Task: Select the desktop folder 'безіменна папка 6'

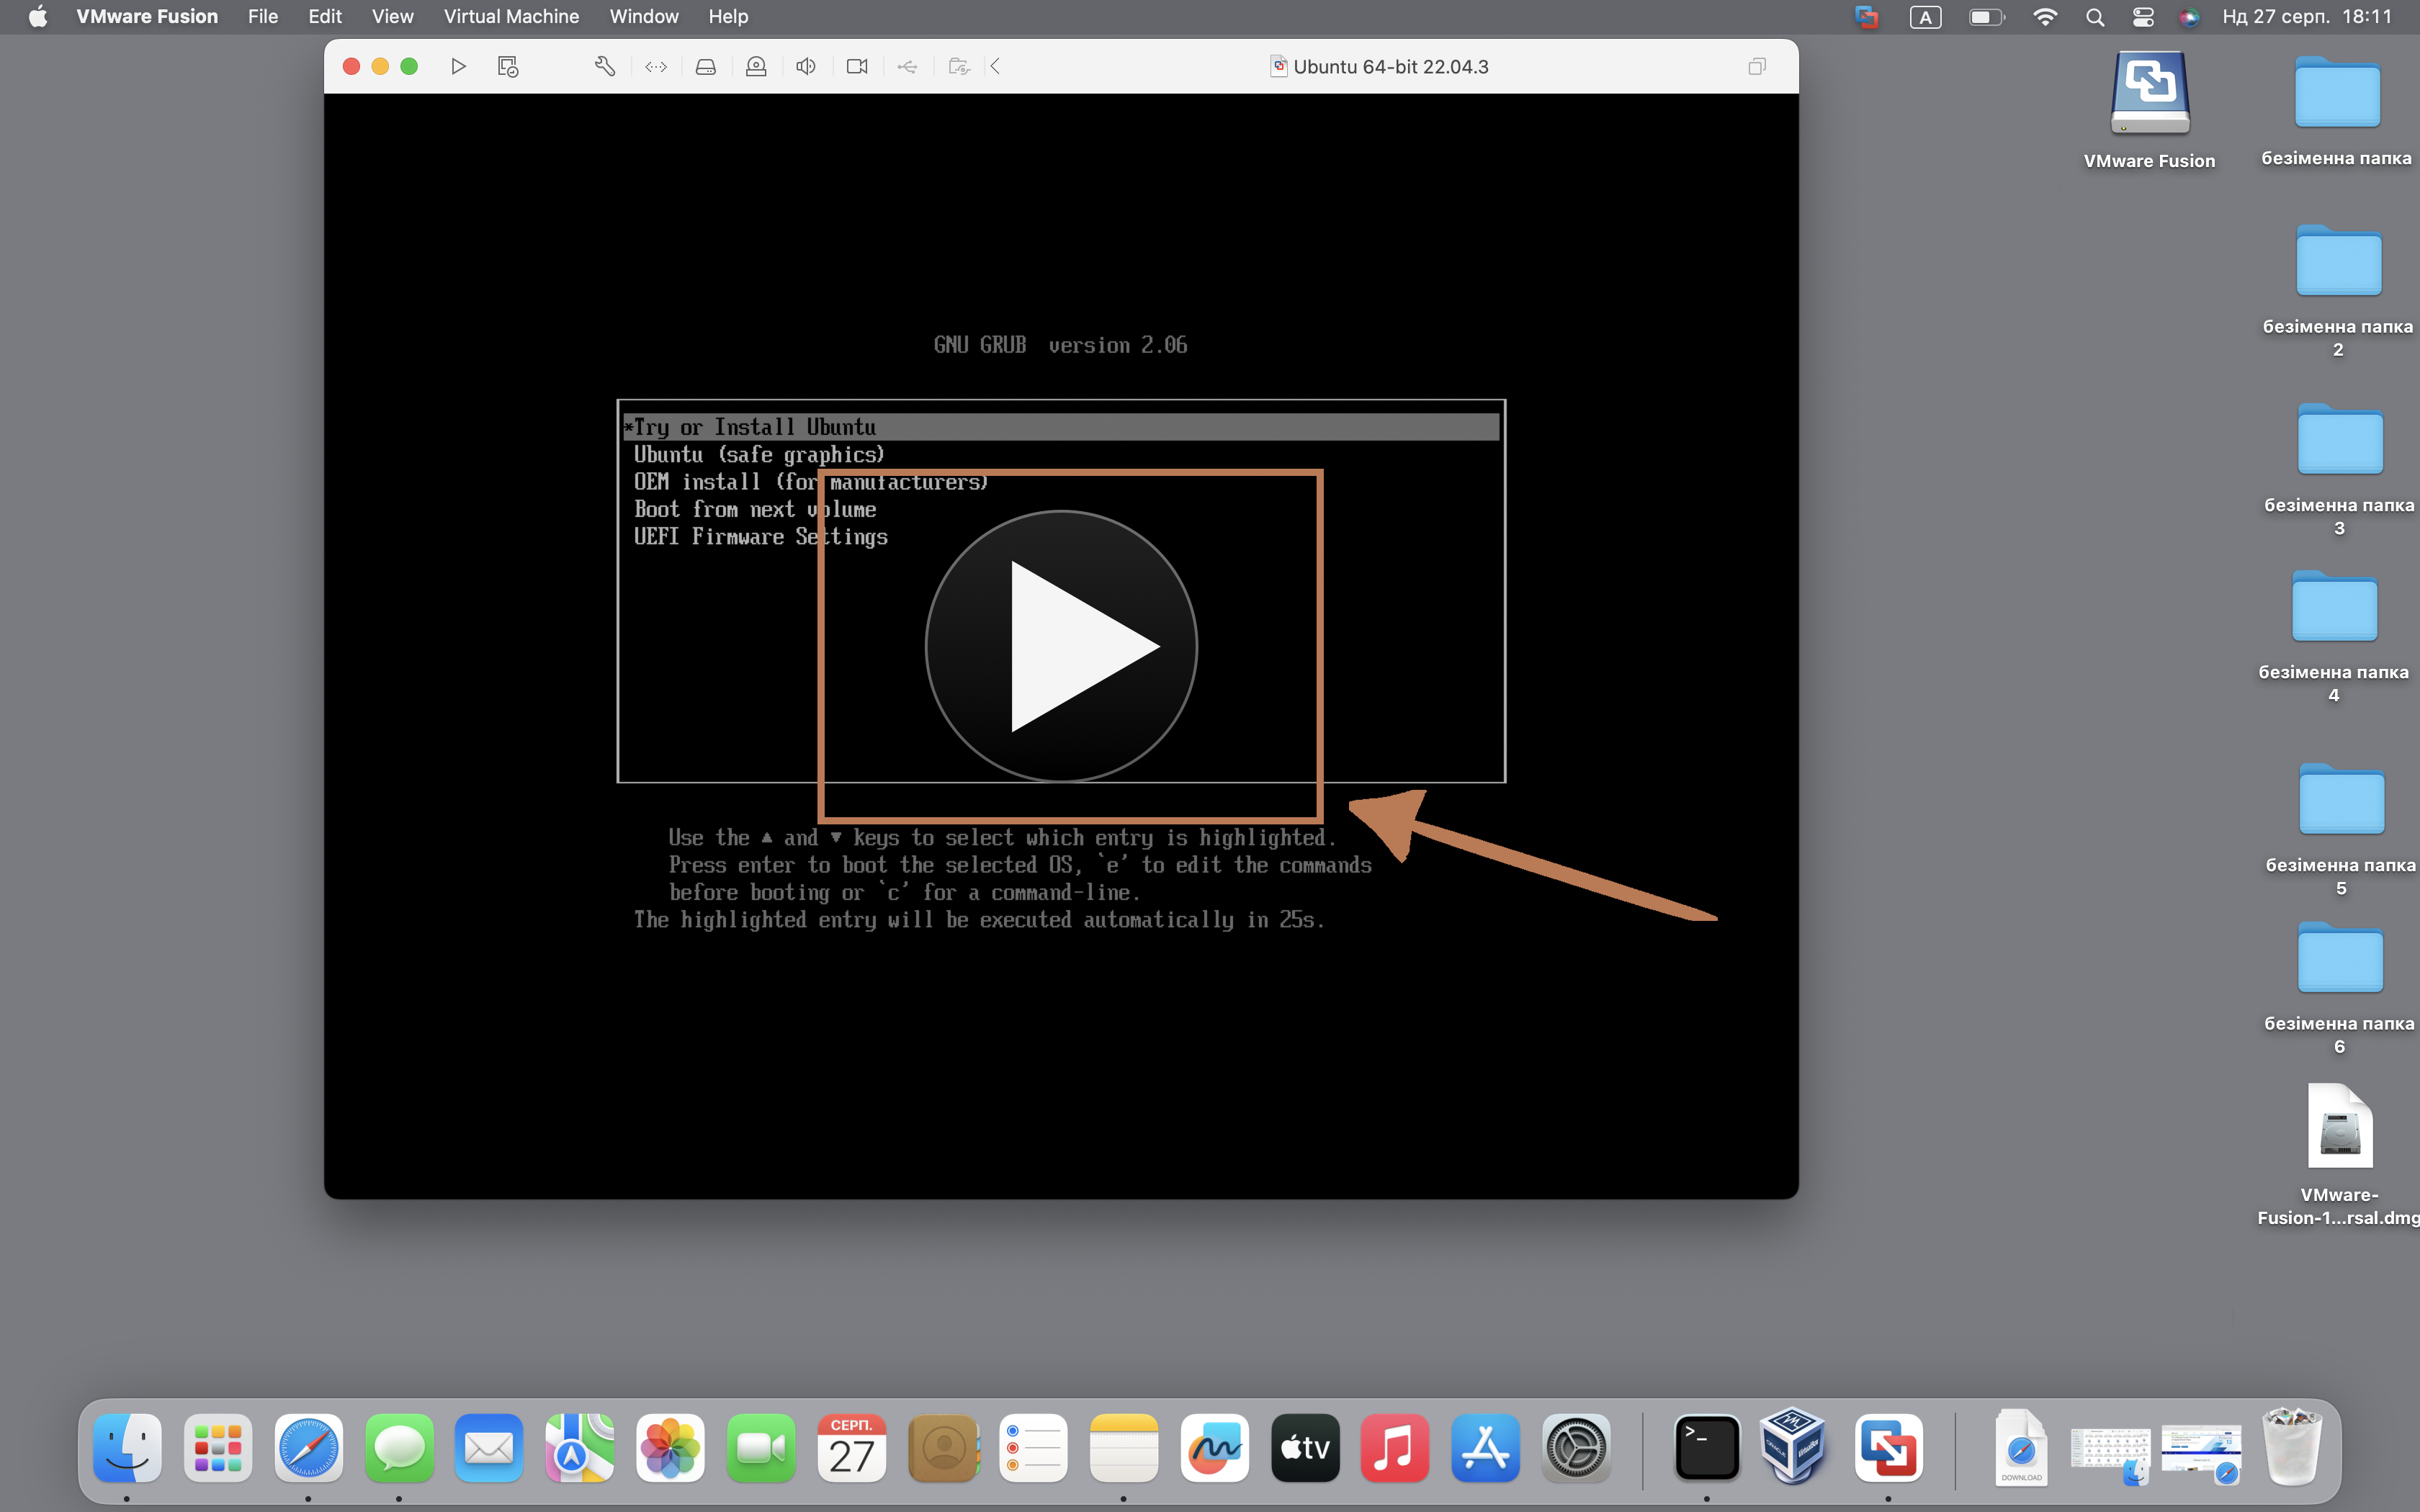Action: click(2339, 959)
